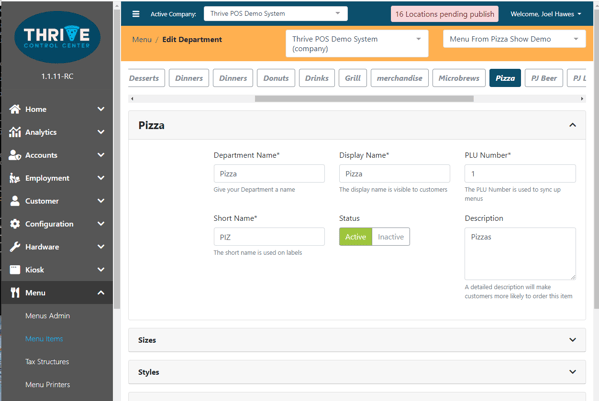This screenshot has width=599, height=401.
Task: Select the Drinks department tab
Action: [x=317, y=78]
